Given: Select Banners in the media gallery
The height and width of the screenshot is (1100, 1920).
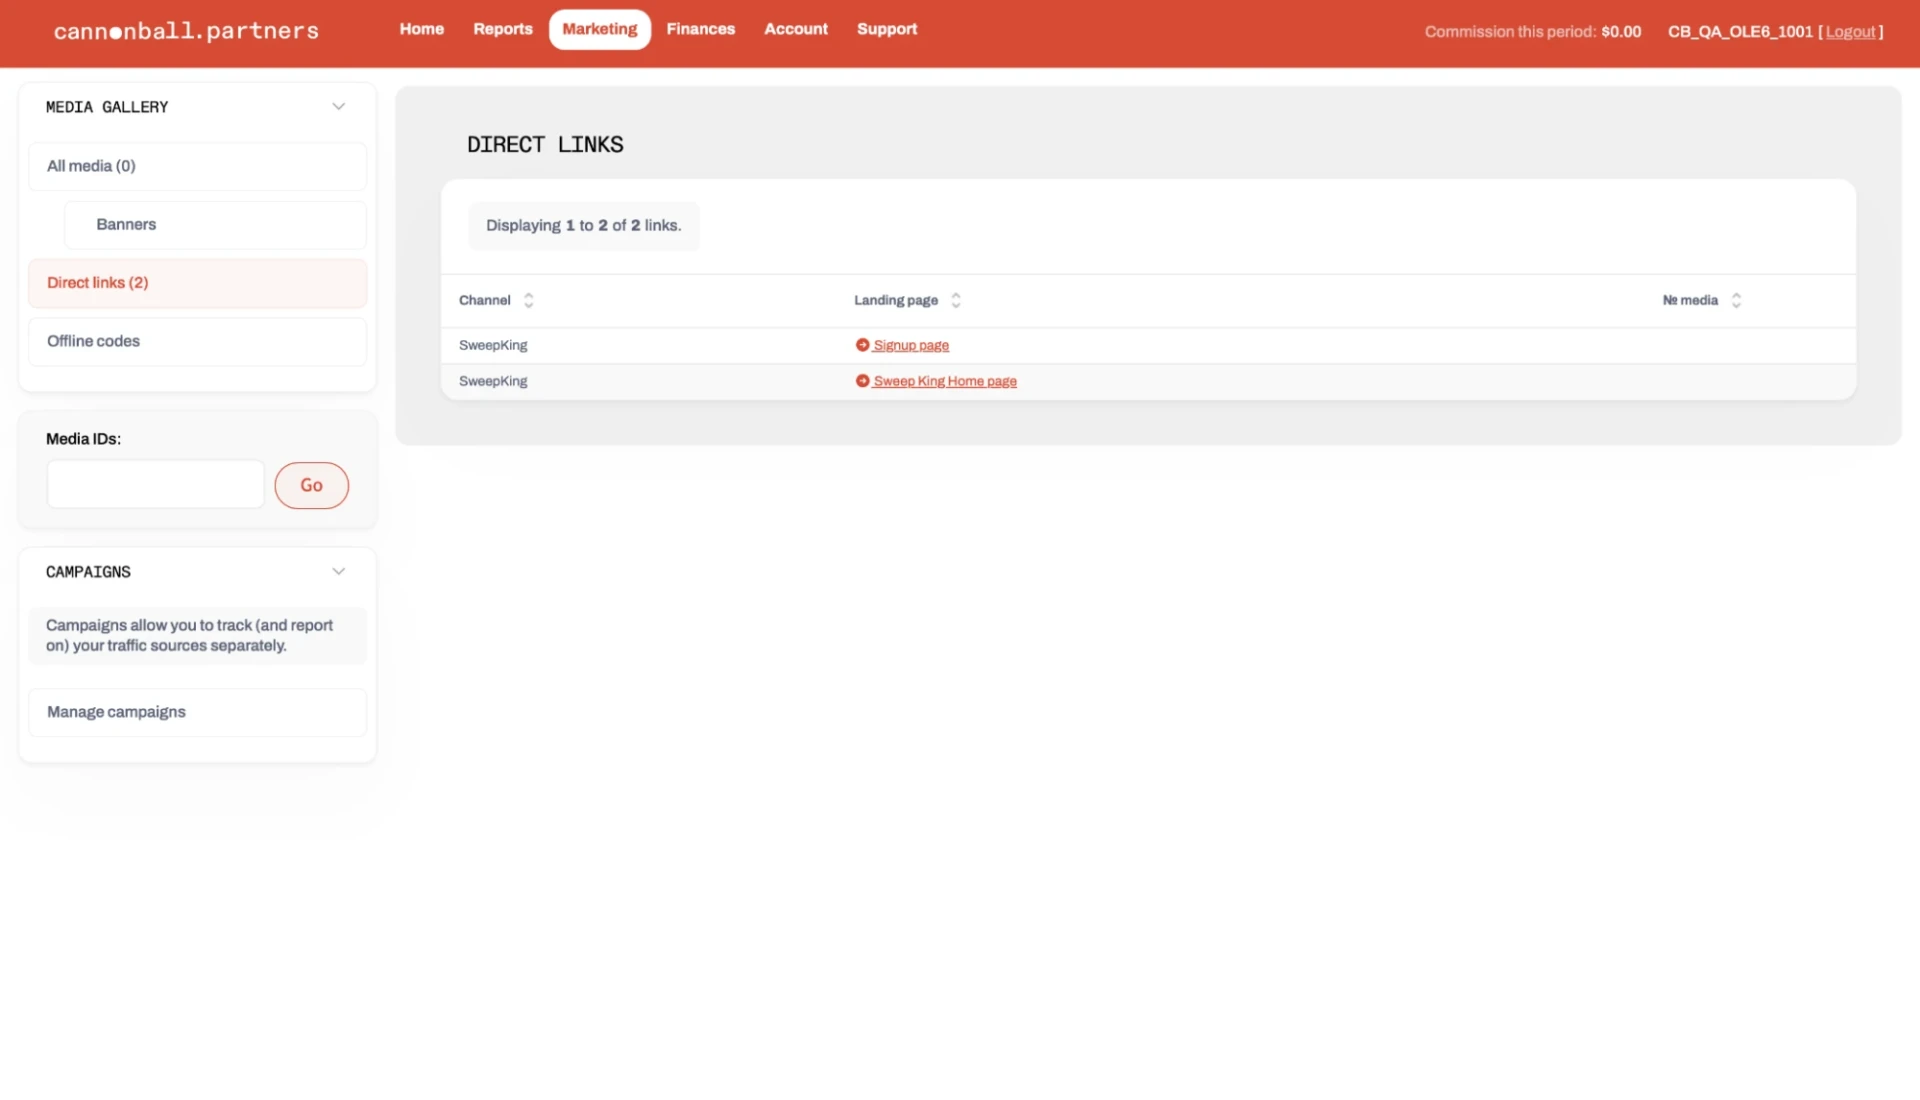Looking at the screenshot, I should (216, 225).
